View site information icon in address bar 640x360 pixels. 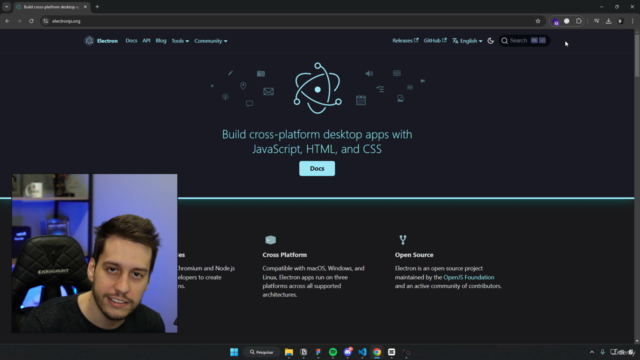pyautogui.click(x=46, y=21)
